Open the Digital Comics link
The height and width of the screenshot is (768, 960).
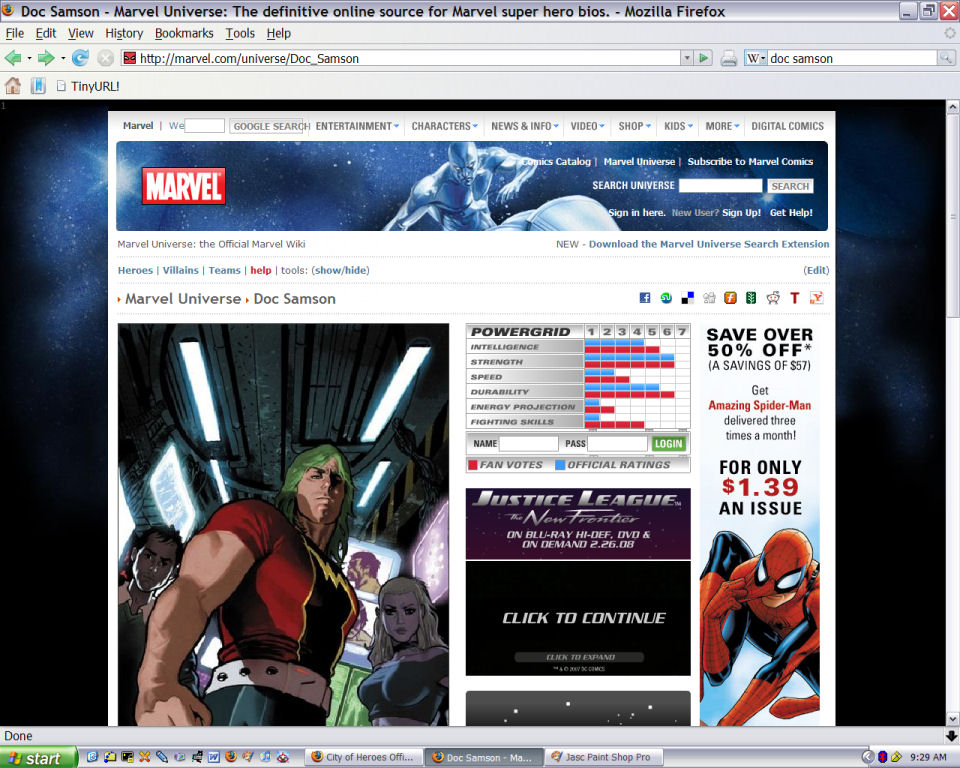click(x=787, y=126)
